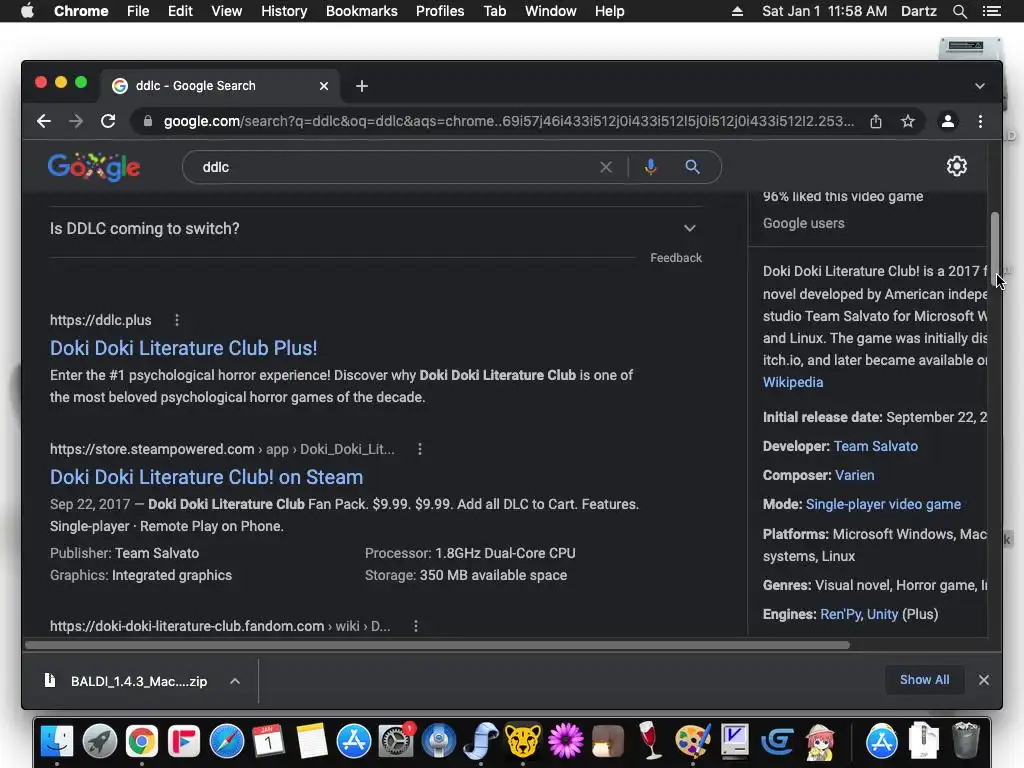Open Launchpad rocket in the dock
1024x768 pixels.
[100, 741]
